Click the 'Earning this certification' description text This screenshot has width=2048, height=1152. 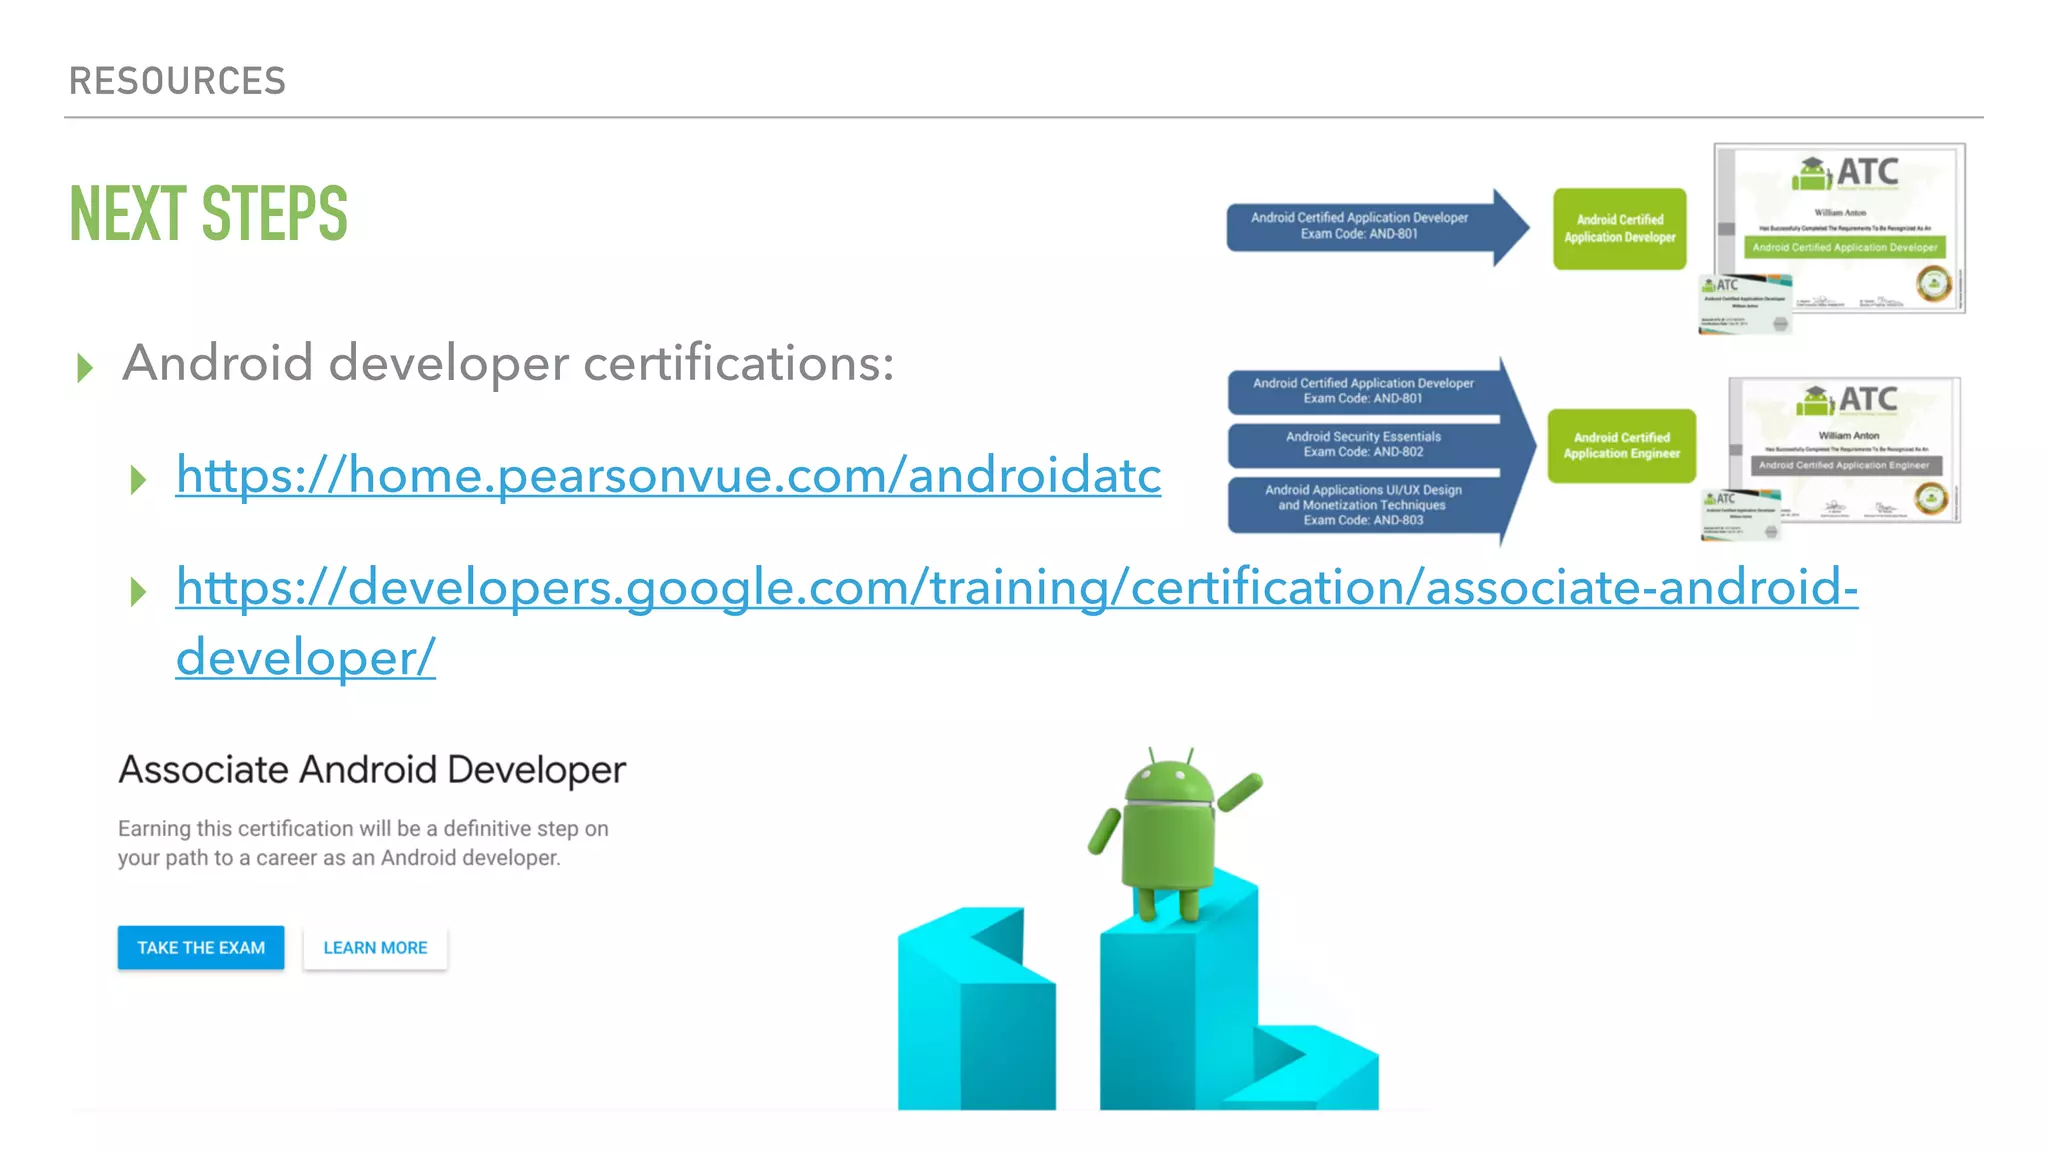click(363, 843)
